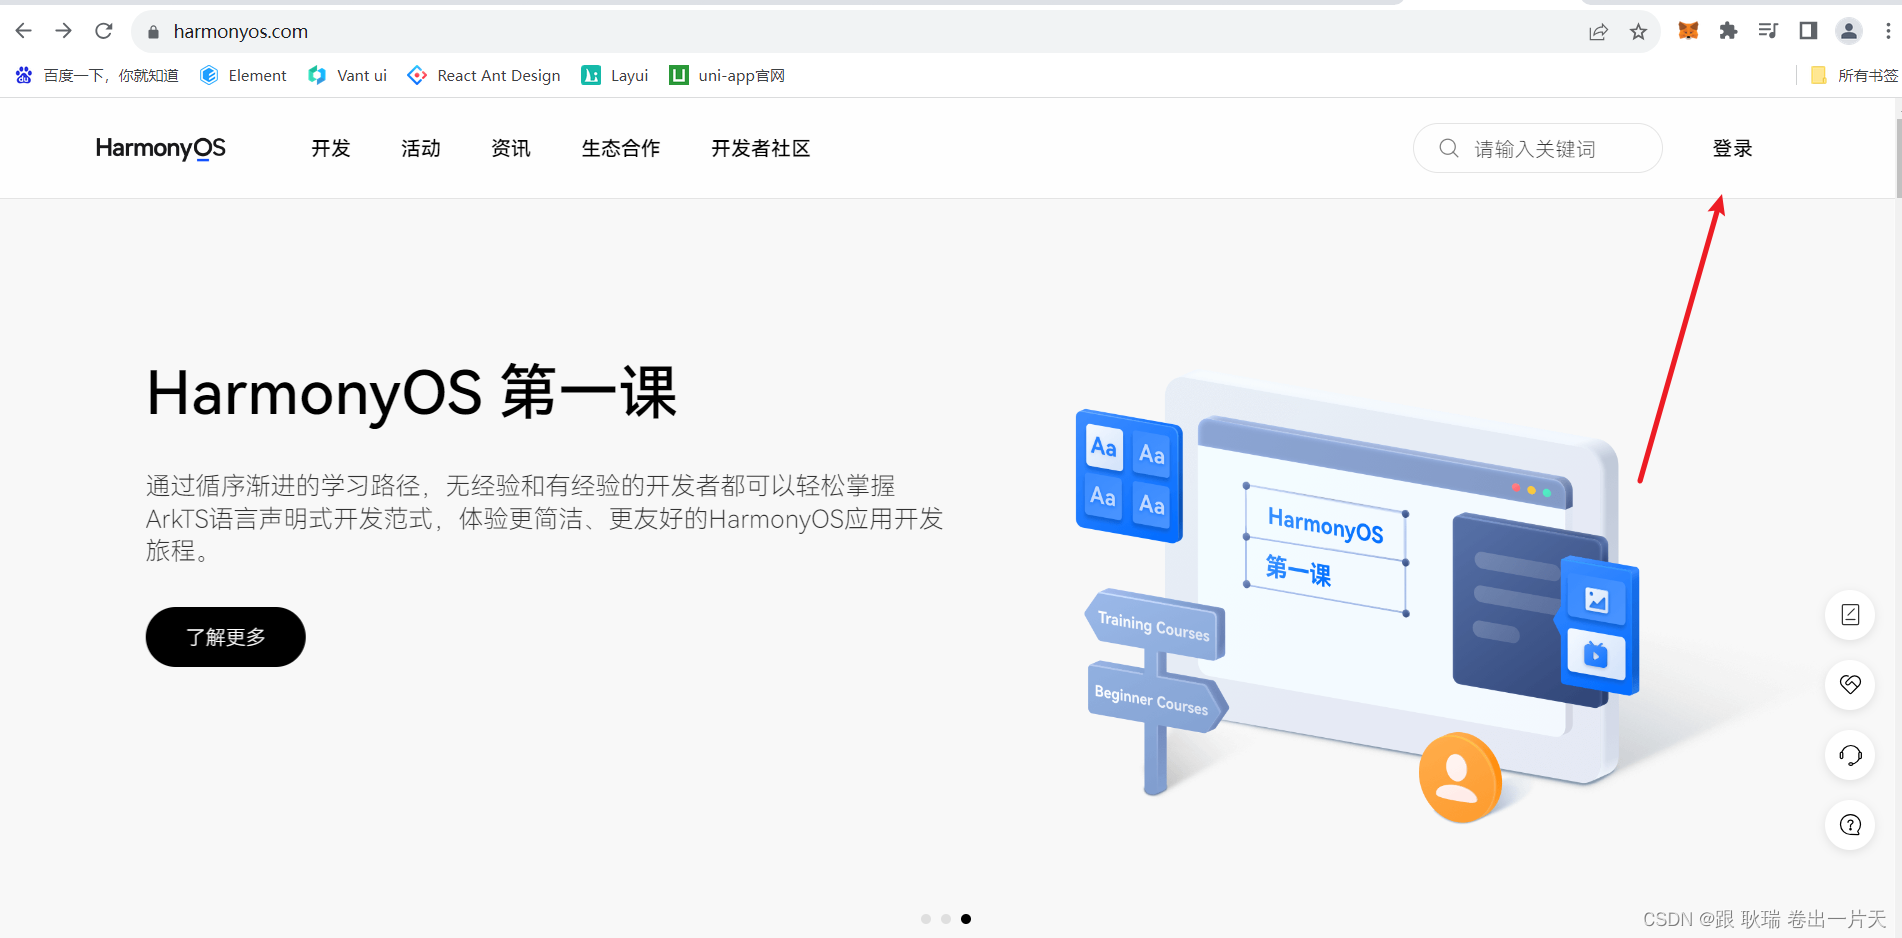Screen dimensions: 1902x938
Task: Open the Baidu bookmark
Action: point(96,75)
